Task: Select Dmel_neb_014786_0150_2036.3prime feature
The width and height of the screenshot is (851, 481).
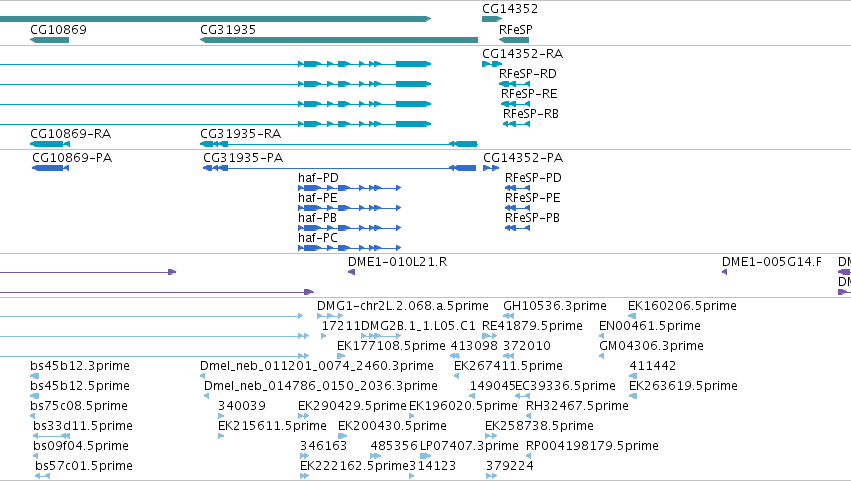Action: 206,396
